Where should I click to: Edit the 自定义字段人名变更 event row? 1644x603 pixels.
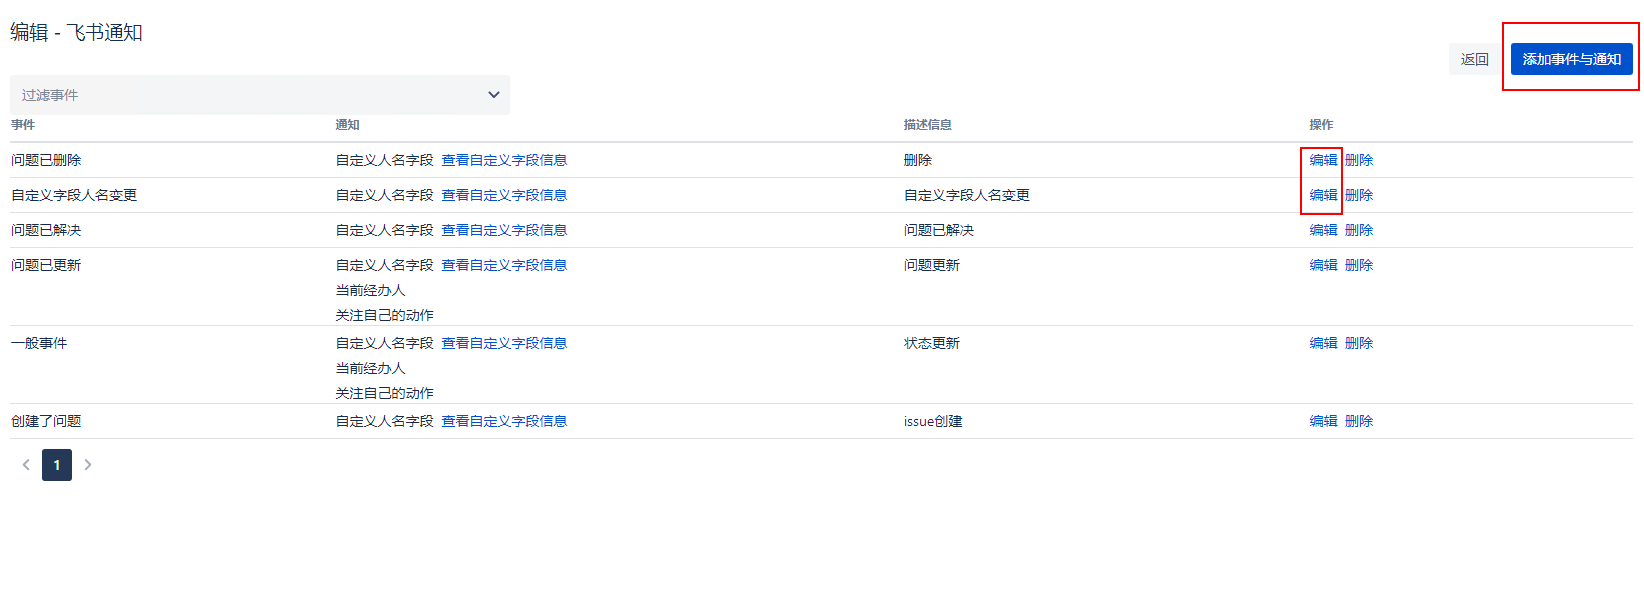(1323, 195)
